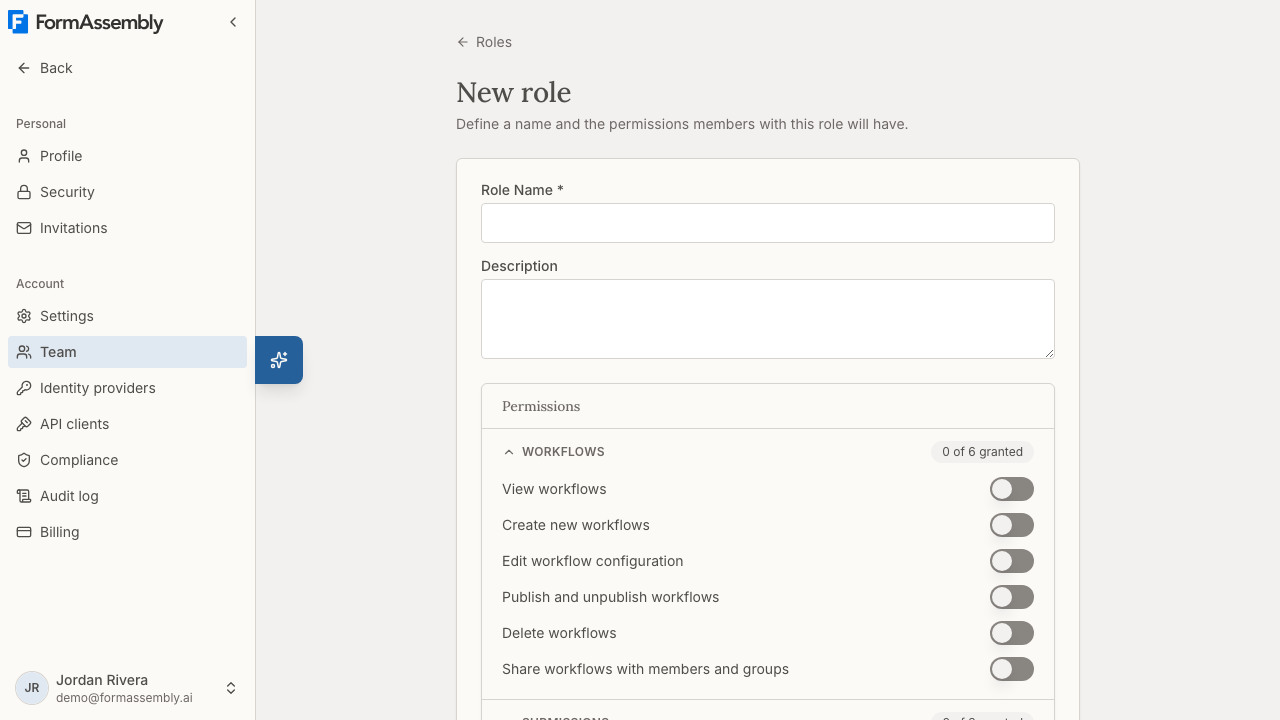Viewport: 1280px width, 720px height.
Task: Click the left arrow beside Roles
Action: point(462,42)
